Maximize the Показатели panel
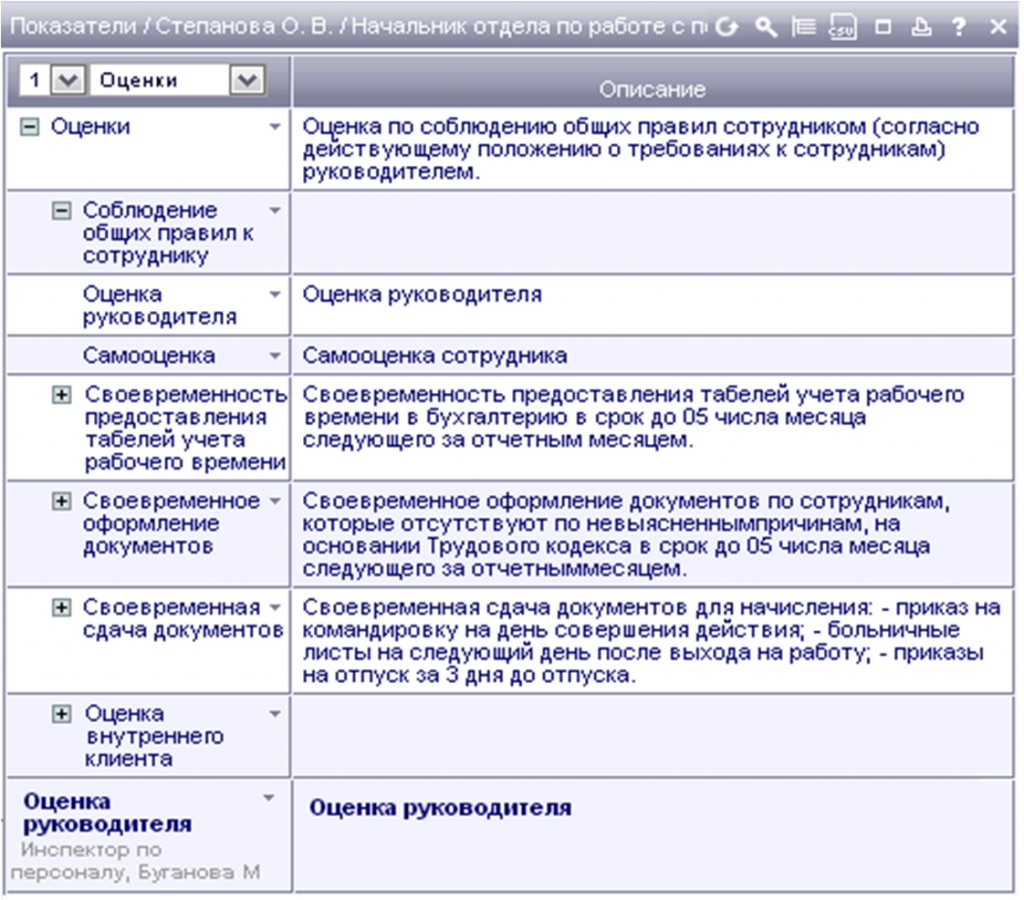Screen dimensions: 1024x900 click(x=883, y=27)
